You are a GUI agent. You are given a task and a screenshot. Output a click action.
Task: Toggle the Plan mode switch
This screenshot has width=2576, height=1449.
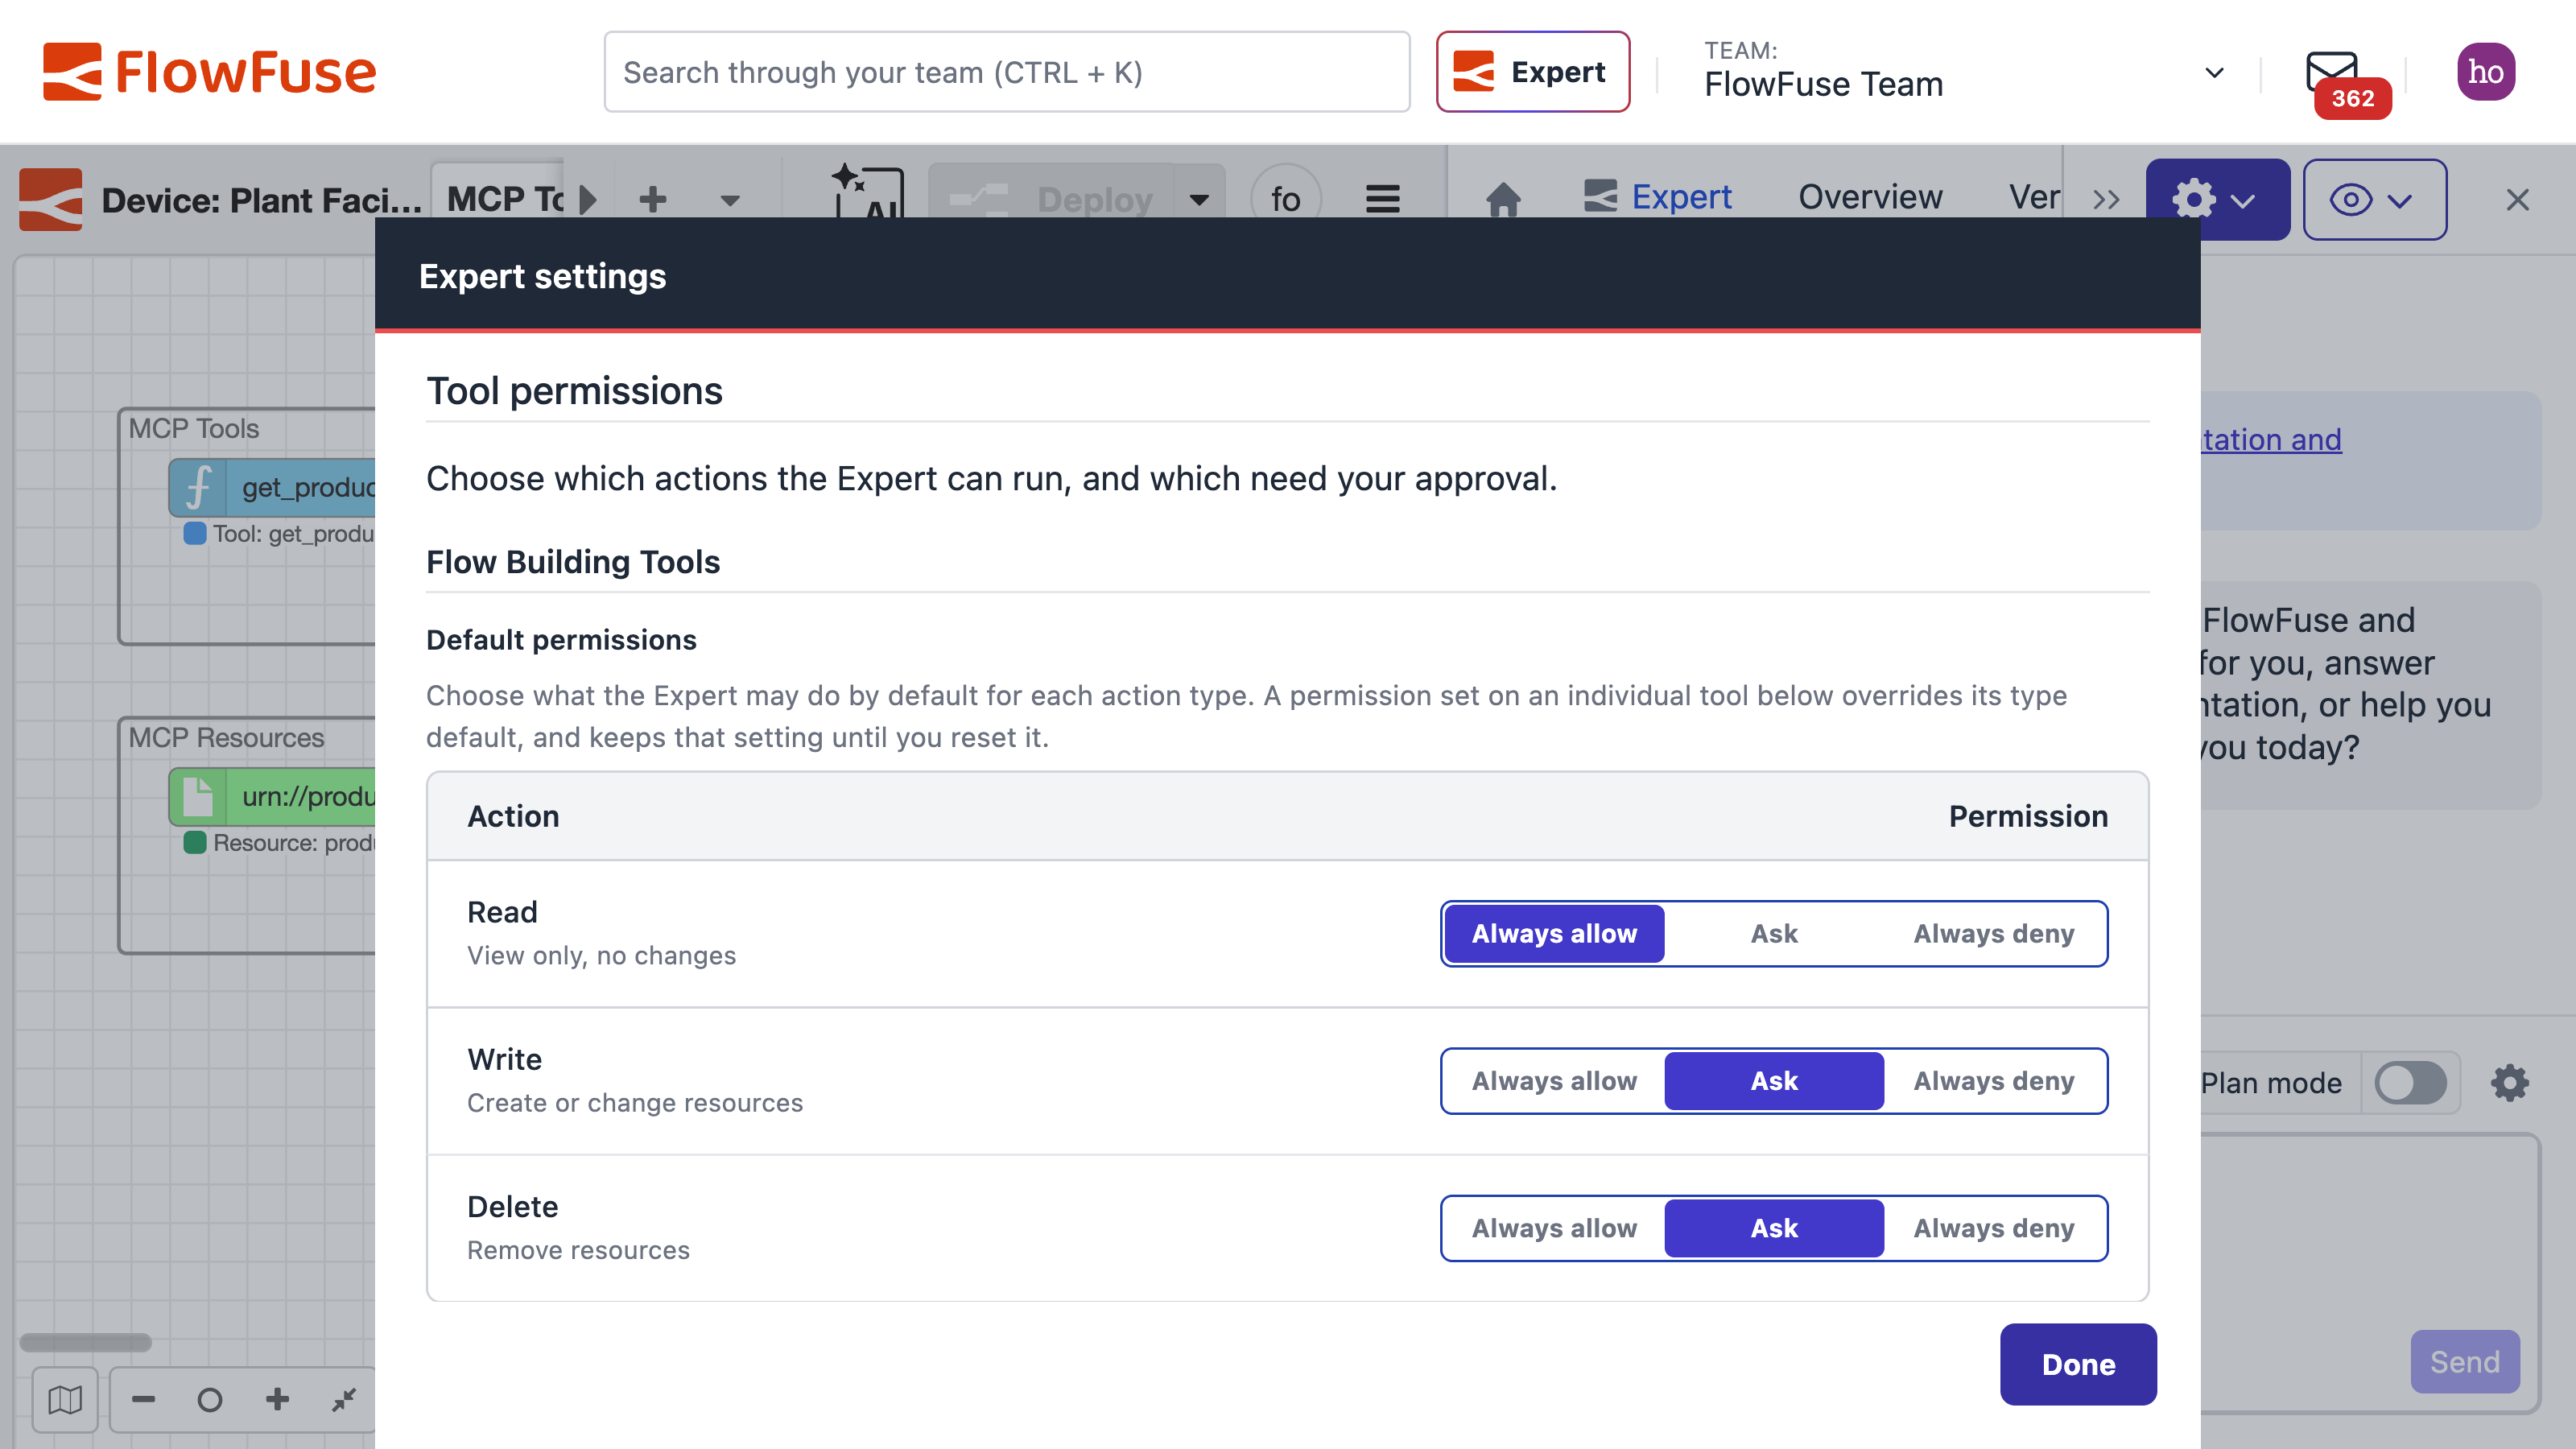pyautogui.click(x=2410, y=1082)
